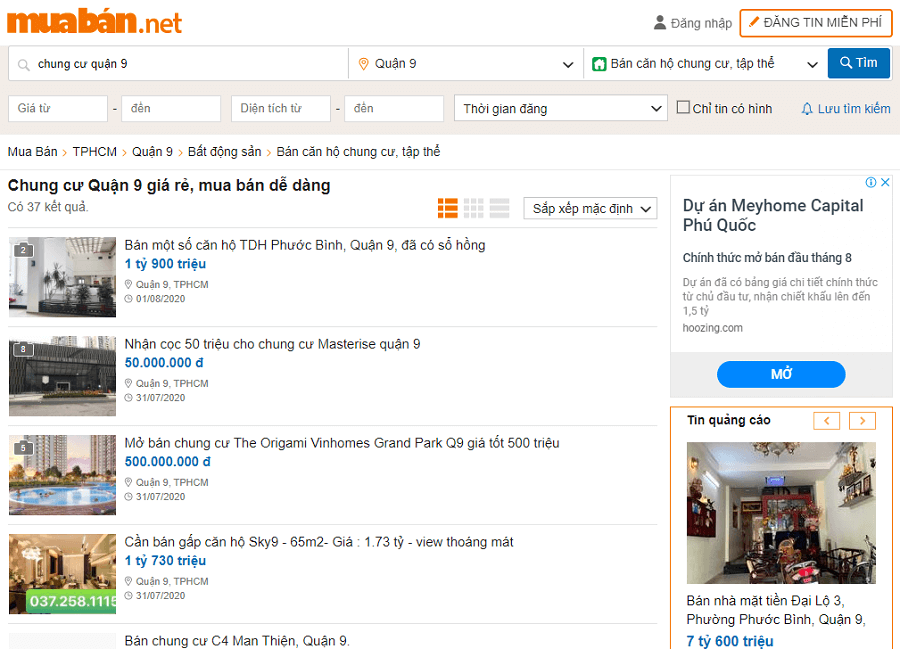
Task: Click the price 50.000.000 đ
Action: (164, 363)
